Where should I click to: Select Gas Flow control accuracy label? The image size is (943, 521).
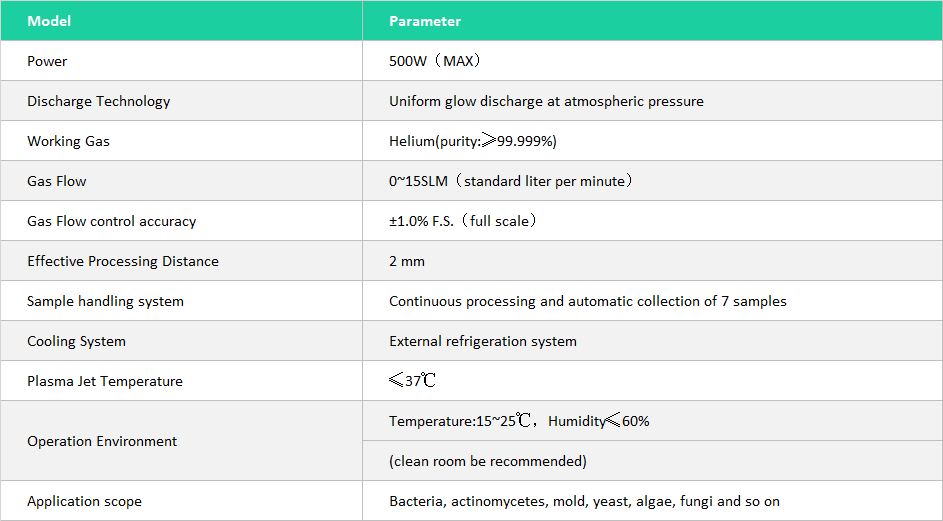point(111,221)
